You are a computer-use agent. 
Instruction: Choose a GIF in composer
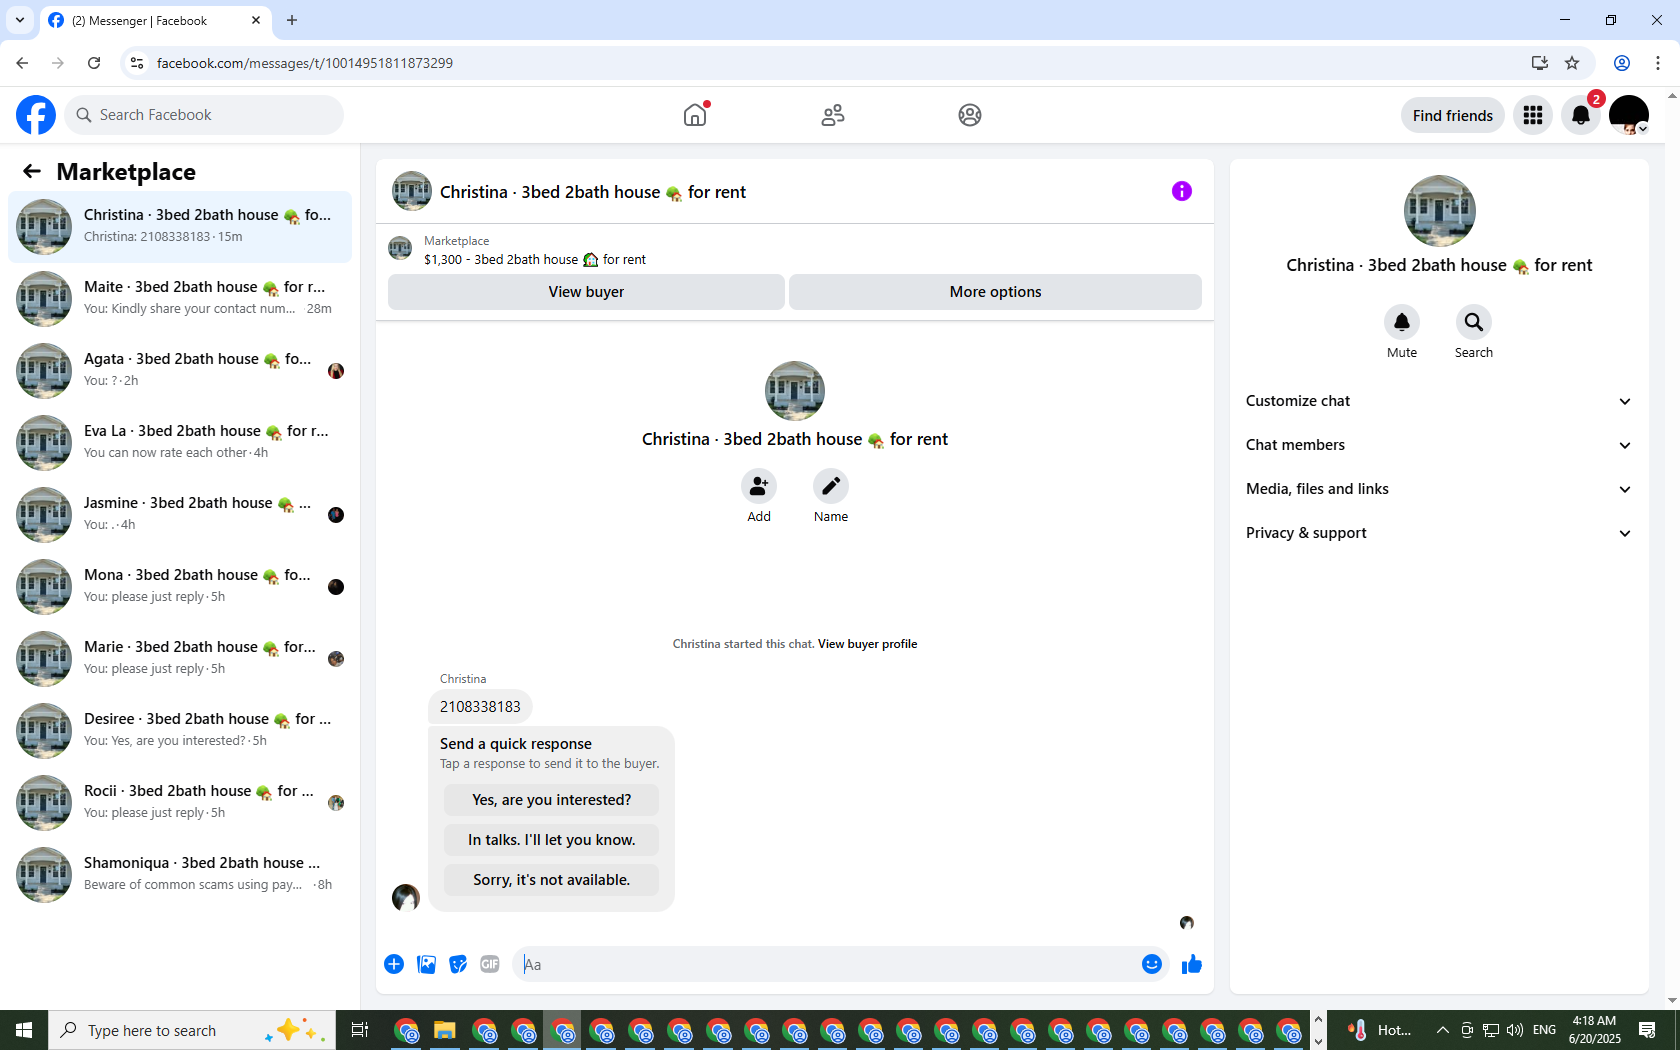click(x=490, y=964)
